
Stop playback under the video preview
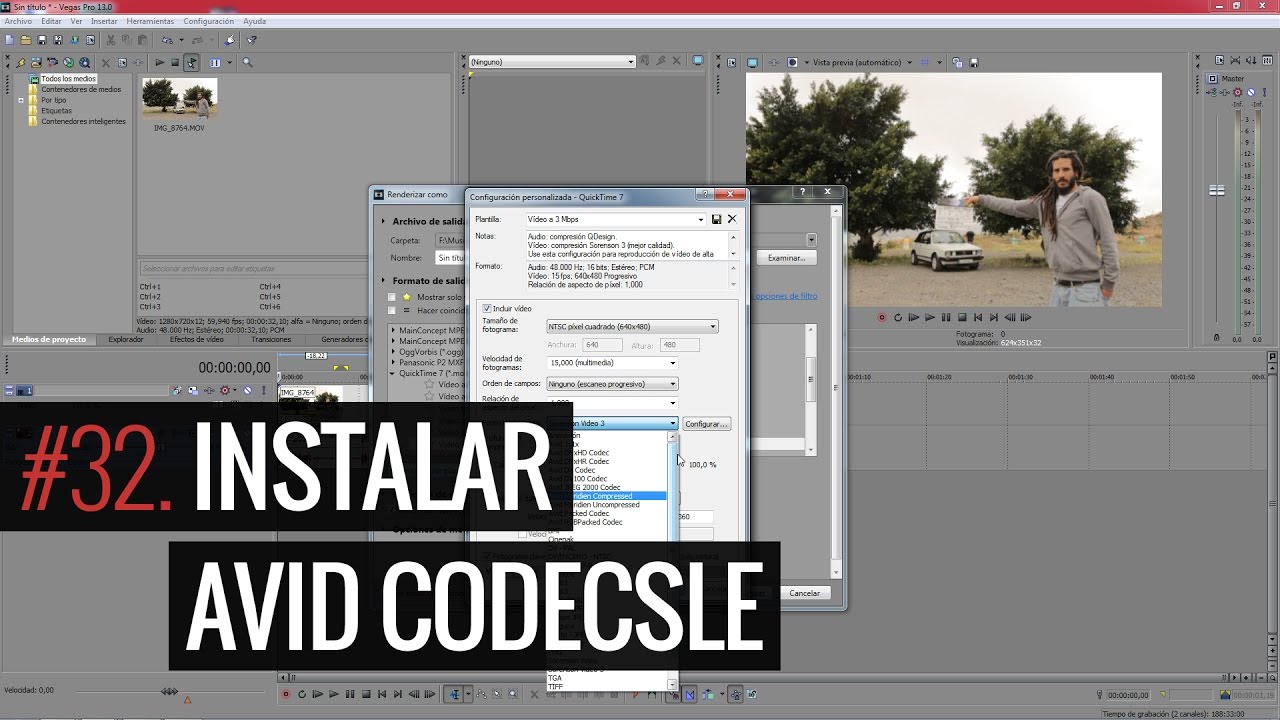(x=962, y=317)
